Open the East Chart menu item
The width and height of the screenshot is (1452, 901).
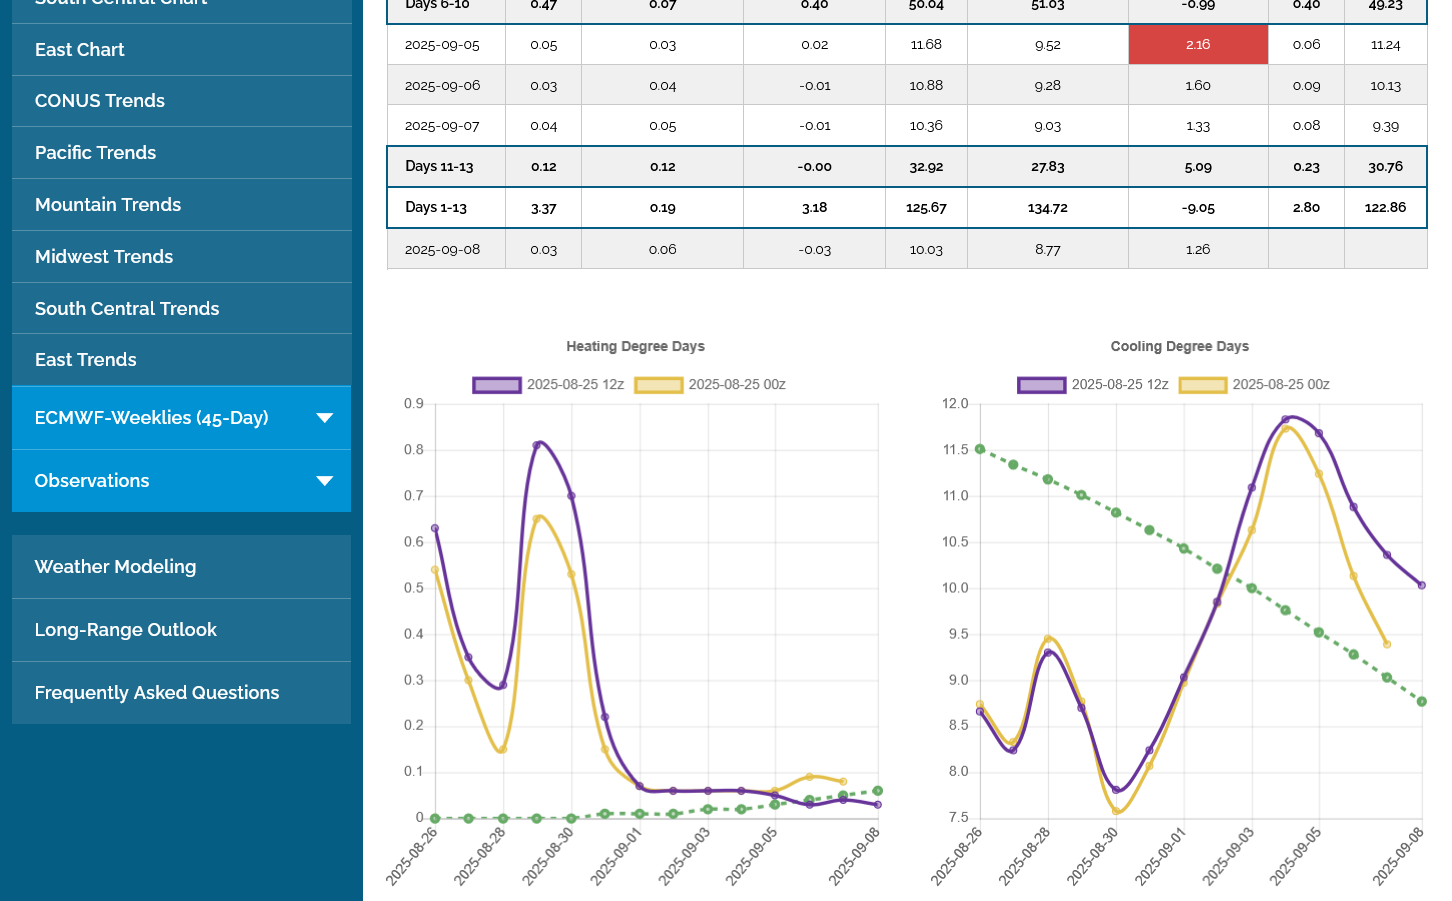[80, 50]
